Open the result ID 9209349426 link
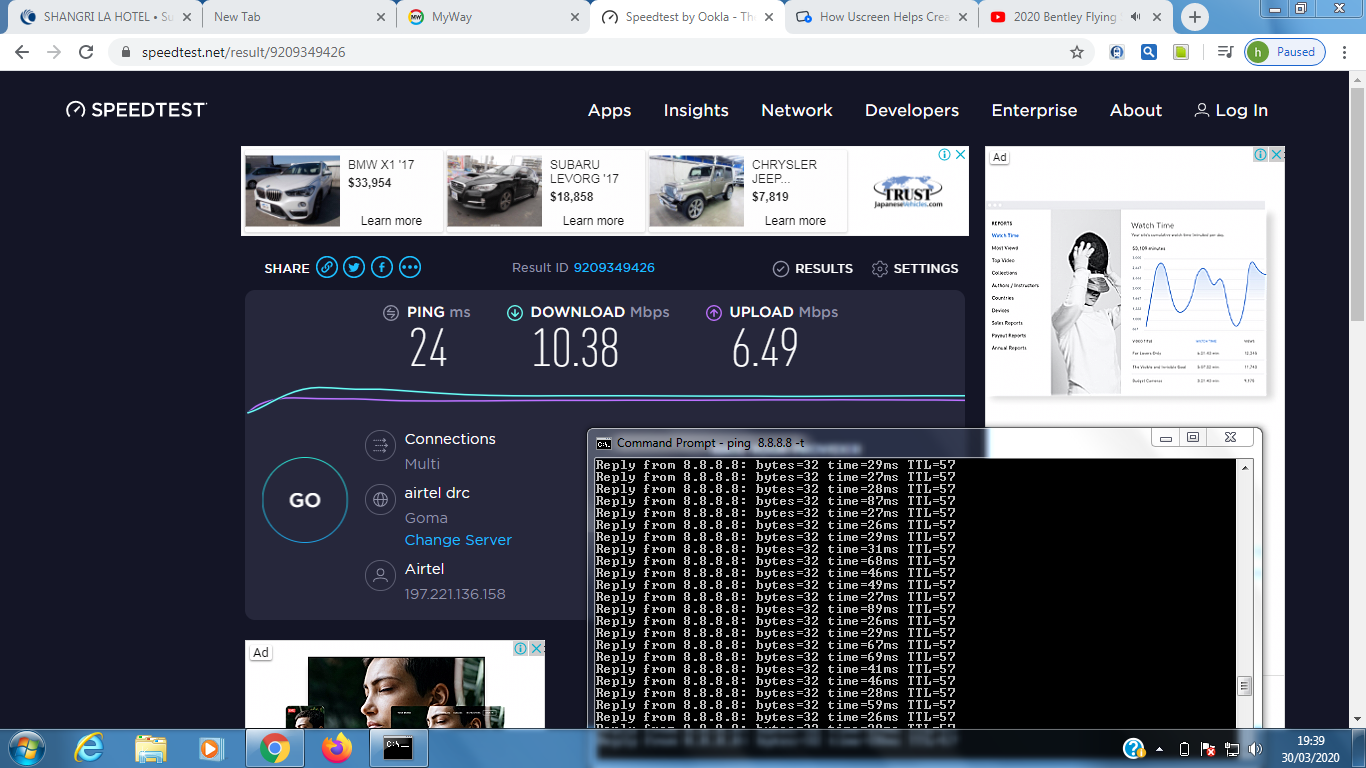1366x768 pixels. point(614,268)
